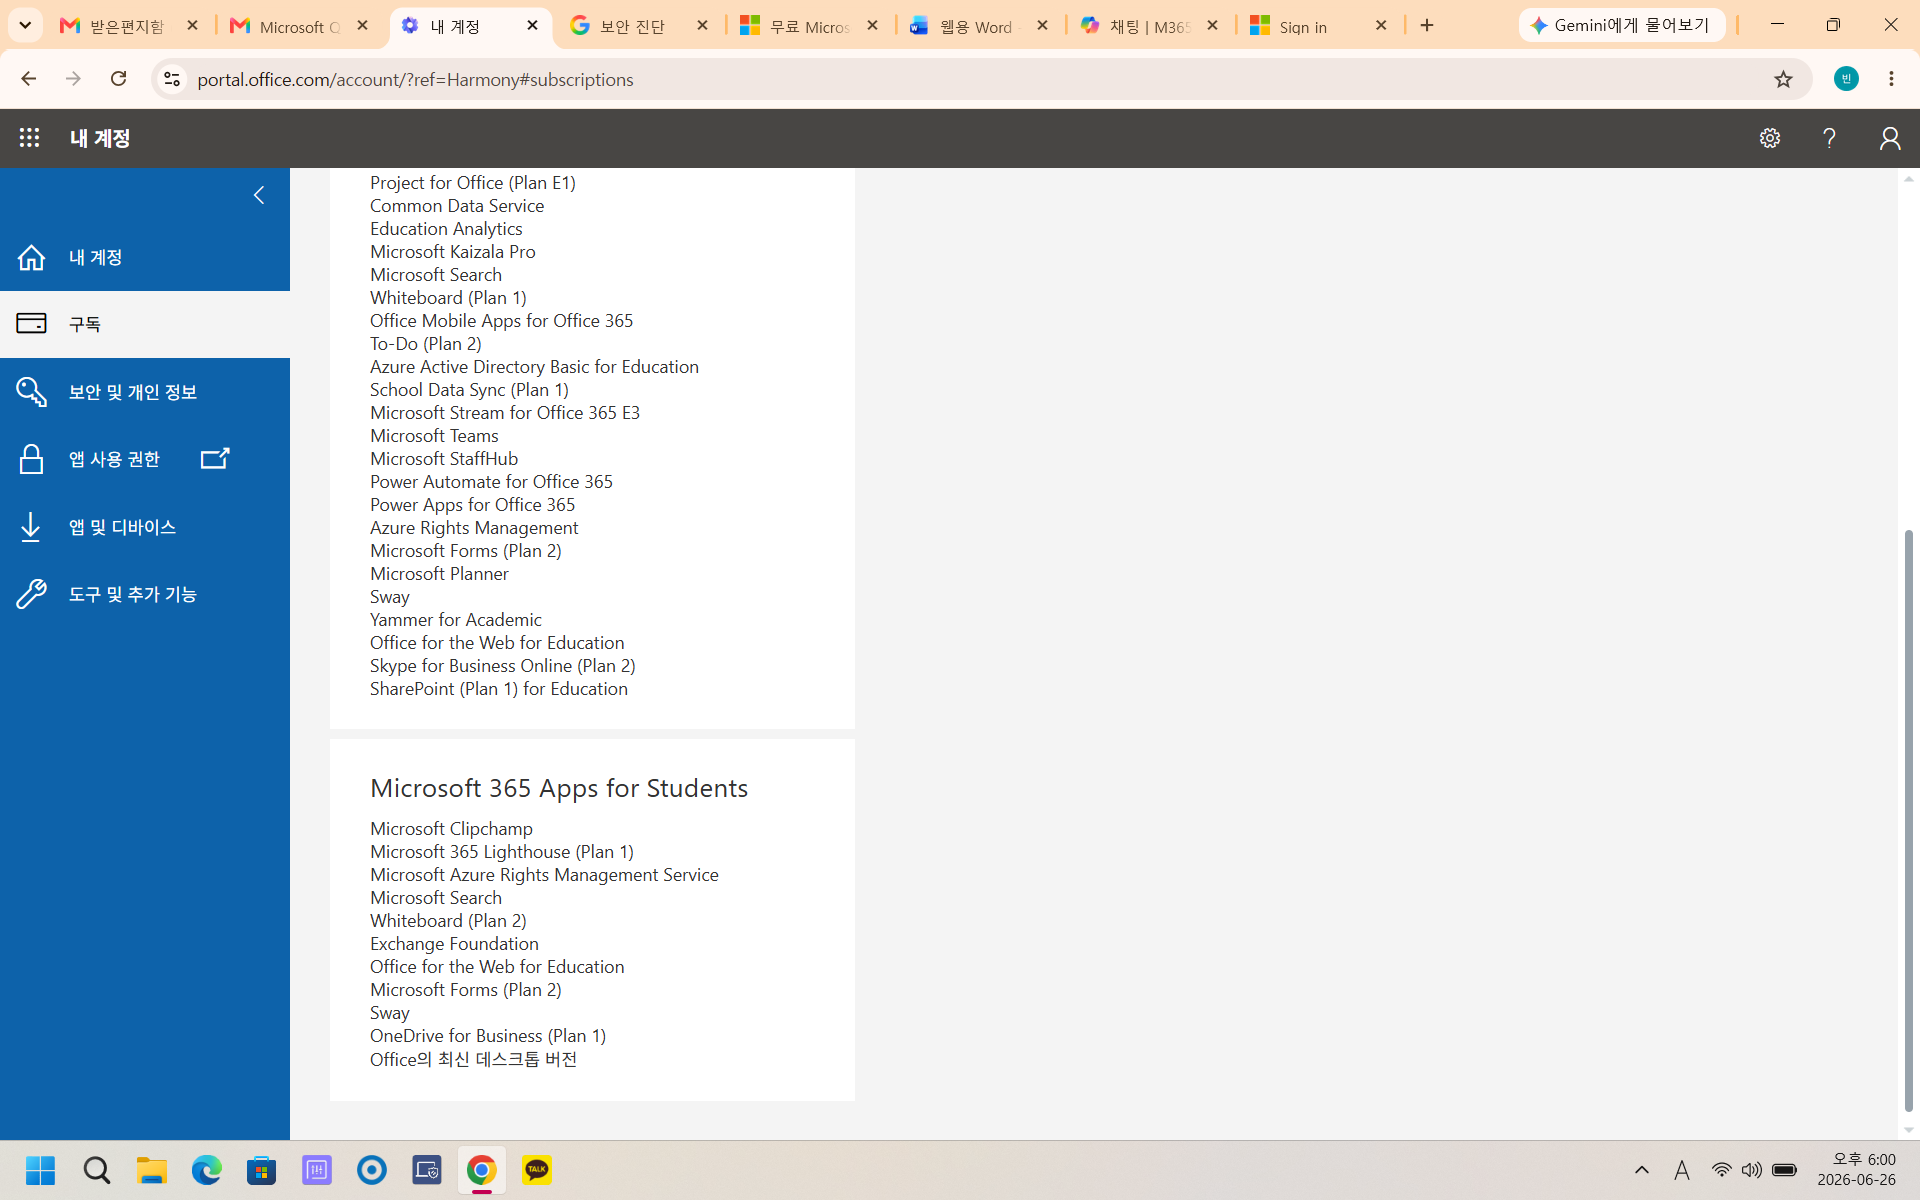Click SharePoint (Plan 1) for Education text
The image size is (1920, 1200).
click(499, 689)
